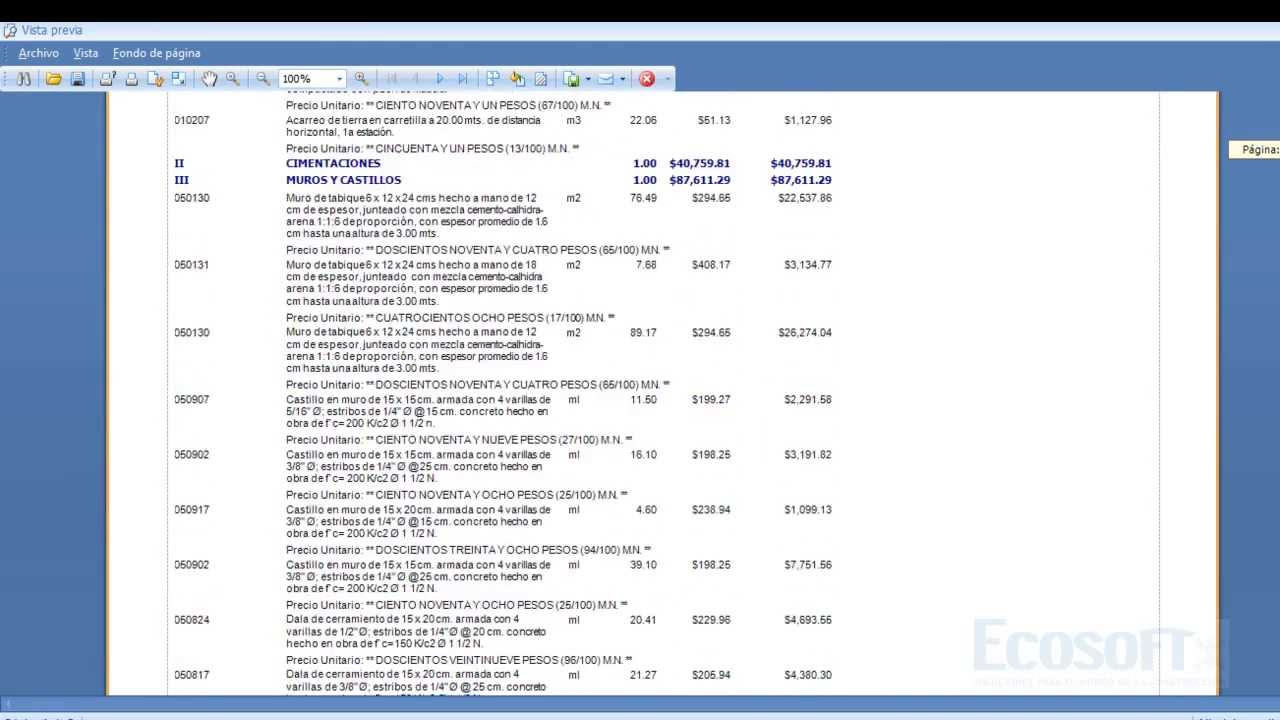
Task: Expand the zoom percentage dropdown arrow
Action: click(340, 79)
